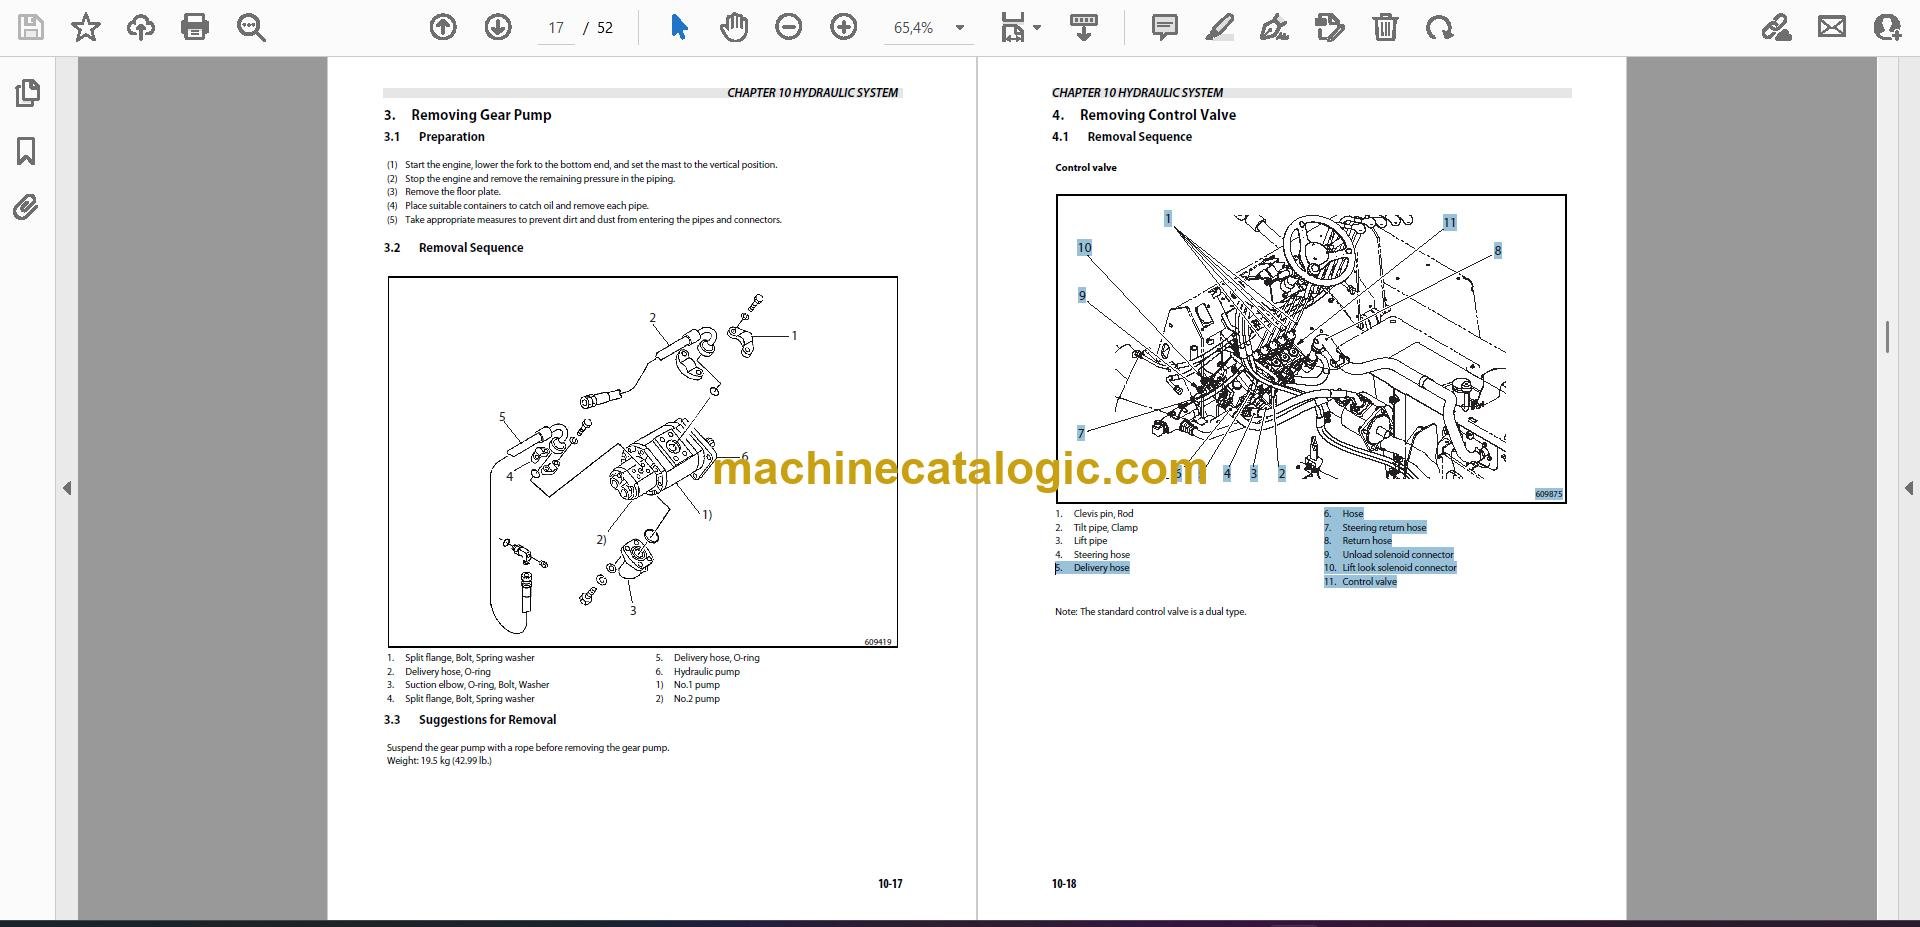Expand the left navigation pane
The height and width of the screenshot is (927, 1920).
67,488
